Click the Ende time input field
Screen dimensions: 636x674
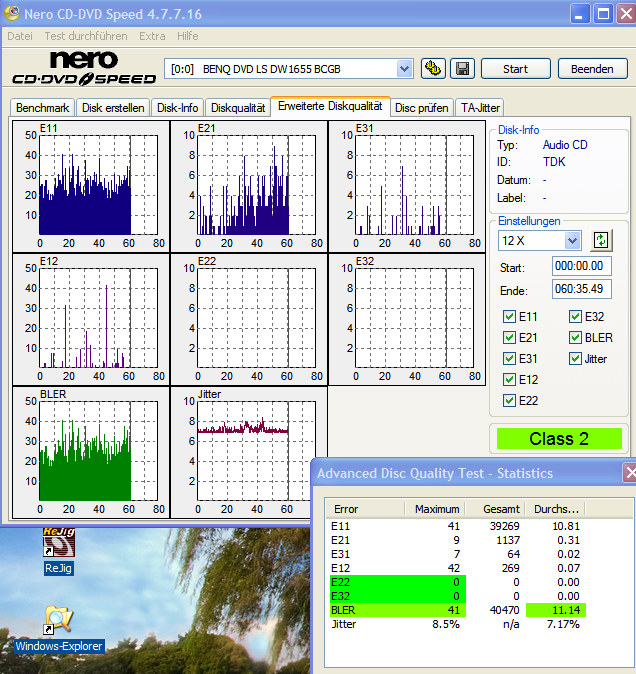(581, 290)
